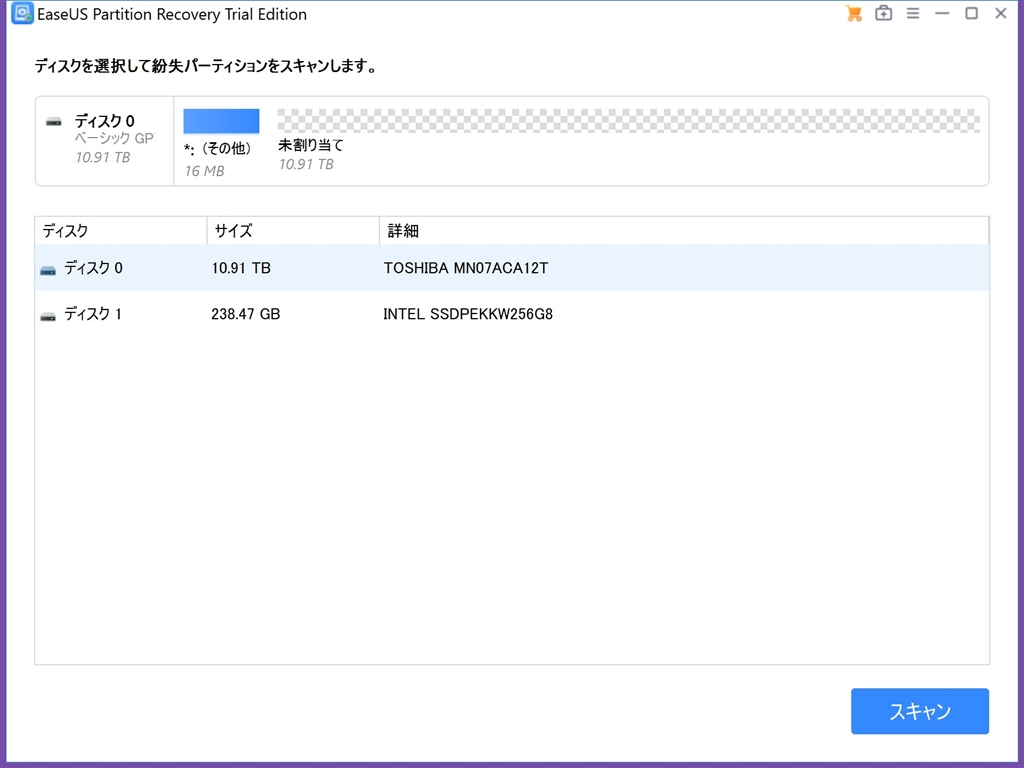Click the EaseUS app logo icon
Viewport: 1024px width, 768px height.
(x=22, y=14)
